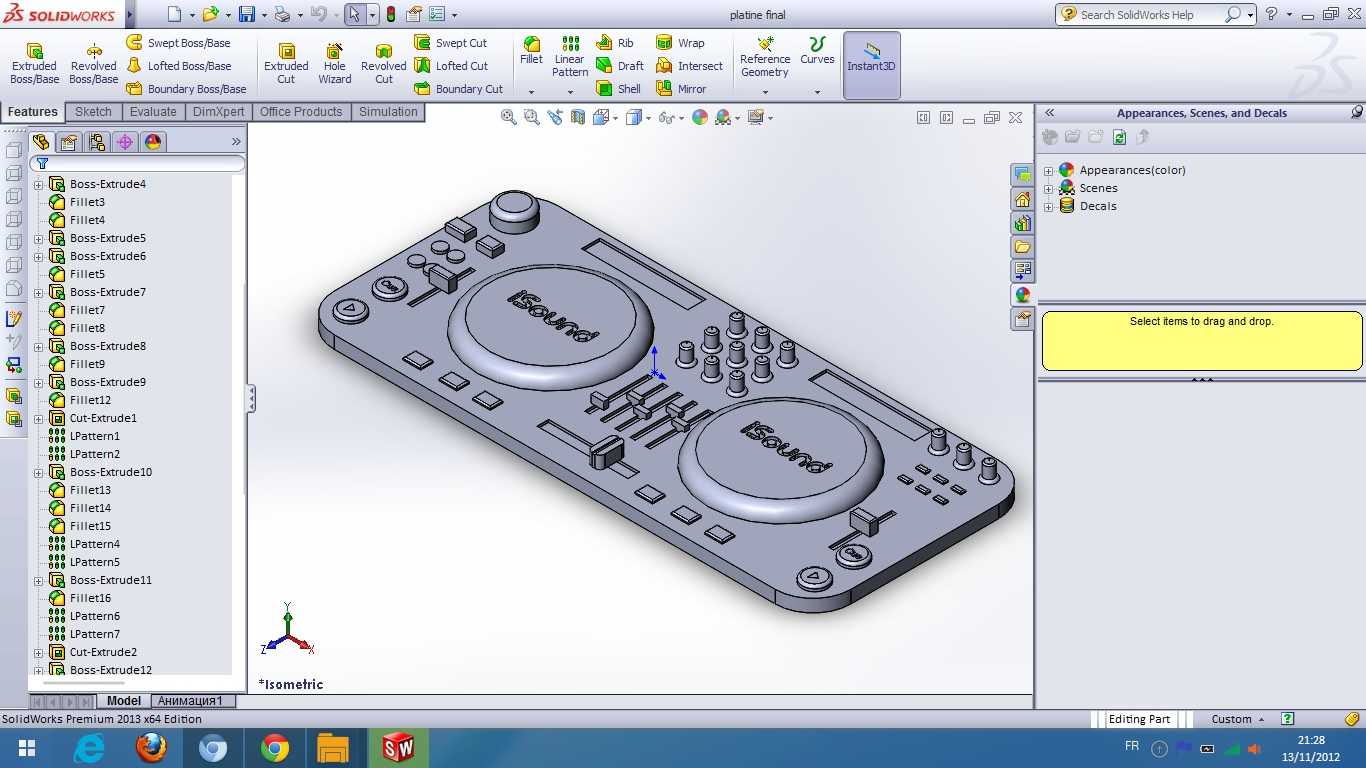Choose the Shell tool
Image resolution: width=1366 pixels, height=768 pixels.
(619, 89)
